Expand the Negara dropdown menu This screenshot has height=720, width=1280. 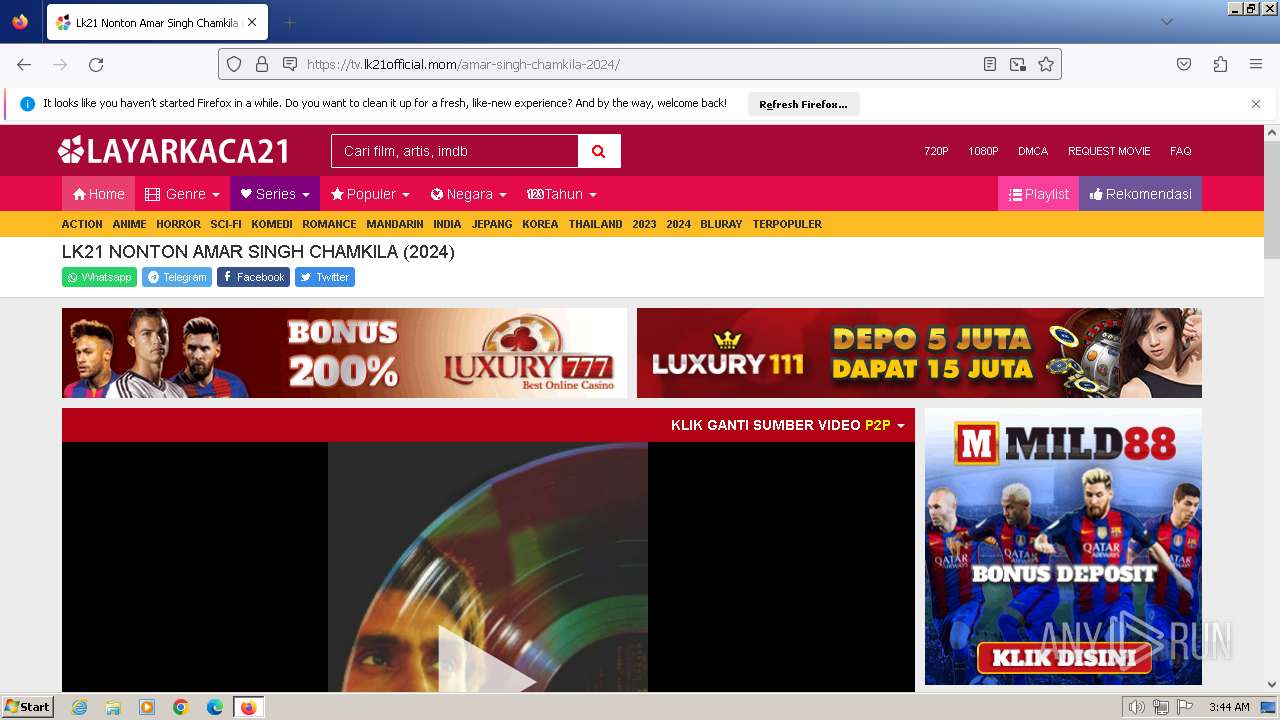(468, 194)
